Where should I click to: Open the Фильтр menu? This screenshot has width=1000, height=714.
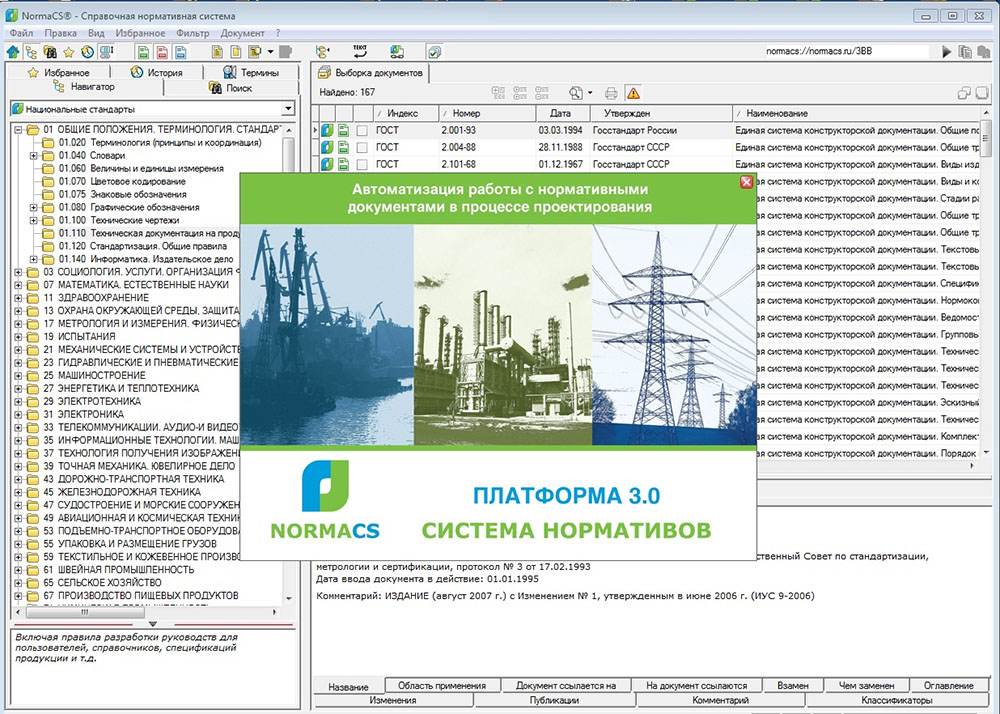coord(193,33)
